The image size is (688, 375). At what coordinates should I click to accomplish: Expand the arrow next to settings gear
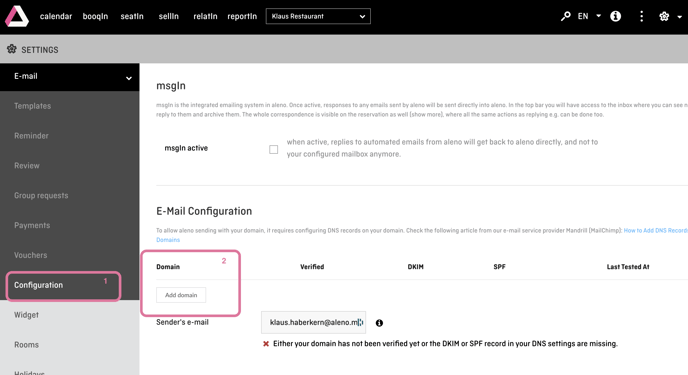680,17
